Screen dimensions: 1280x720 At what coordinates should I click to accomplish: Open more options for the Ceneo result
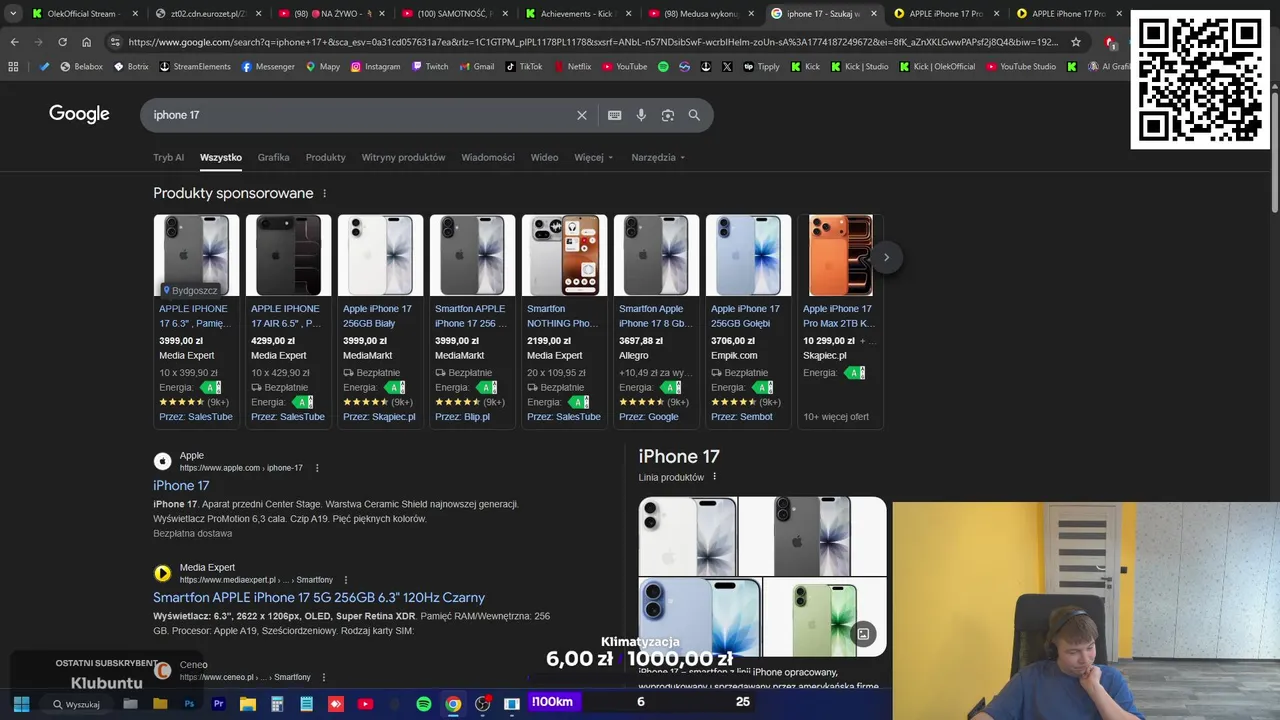tap(324, 677)
